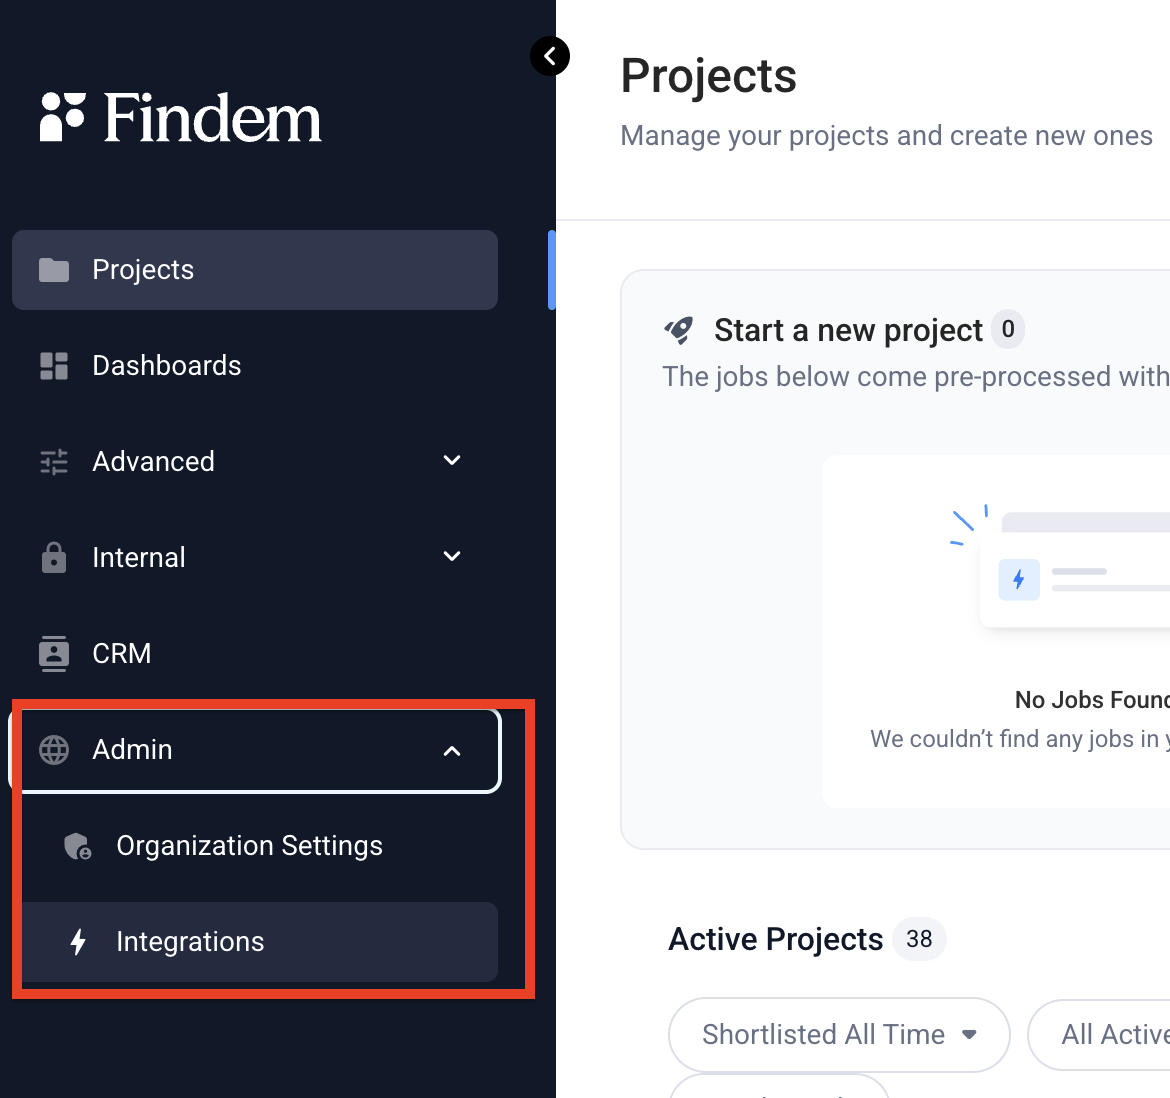Click the Active Projects count badge
This screenshot has width=1170, height=1098.
919,939
